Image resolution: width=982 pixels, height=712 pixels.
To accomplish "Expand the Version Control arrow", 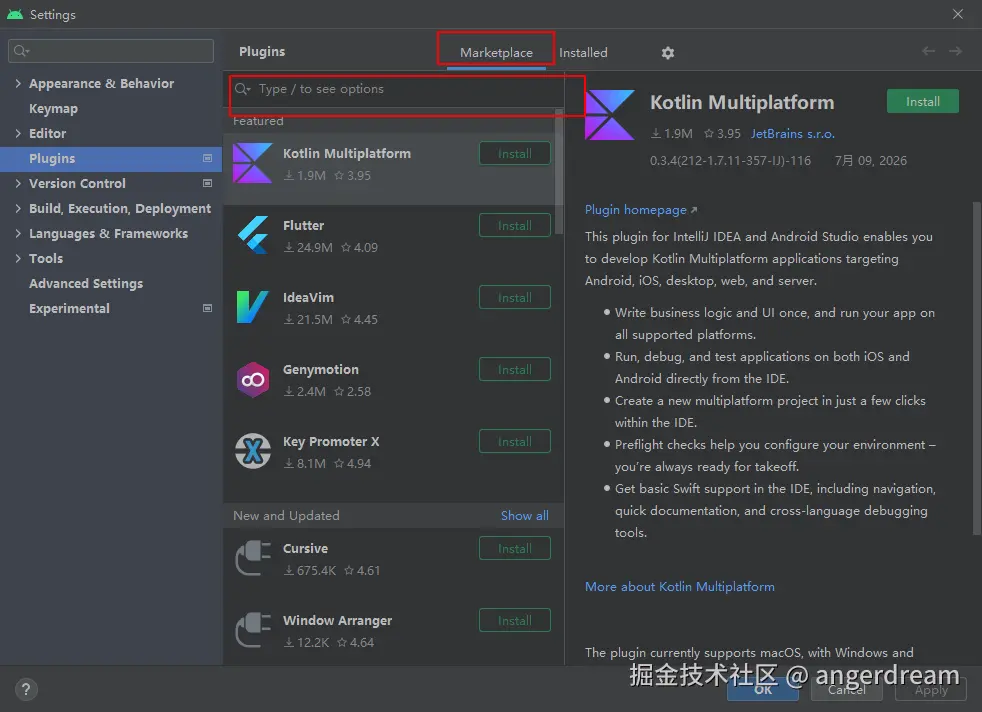I will coord(18,183).
